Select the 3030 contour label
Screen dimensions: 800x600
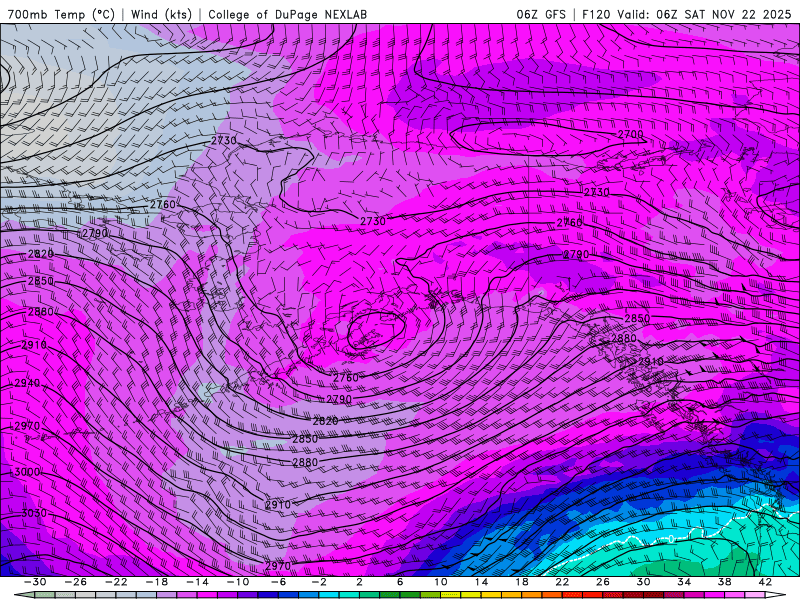[34, 513]
